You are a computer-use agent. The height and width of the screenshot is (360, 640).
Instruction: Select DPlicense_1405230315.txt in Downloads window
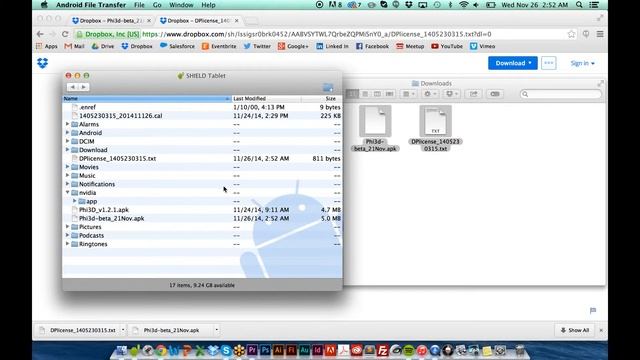point(435,129)
